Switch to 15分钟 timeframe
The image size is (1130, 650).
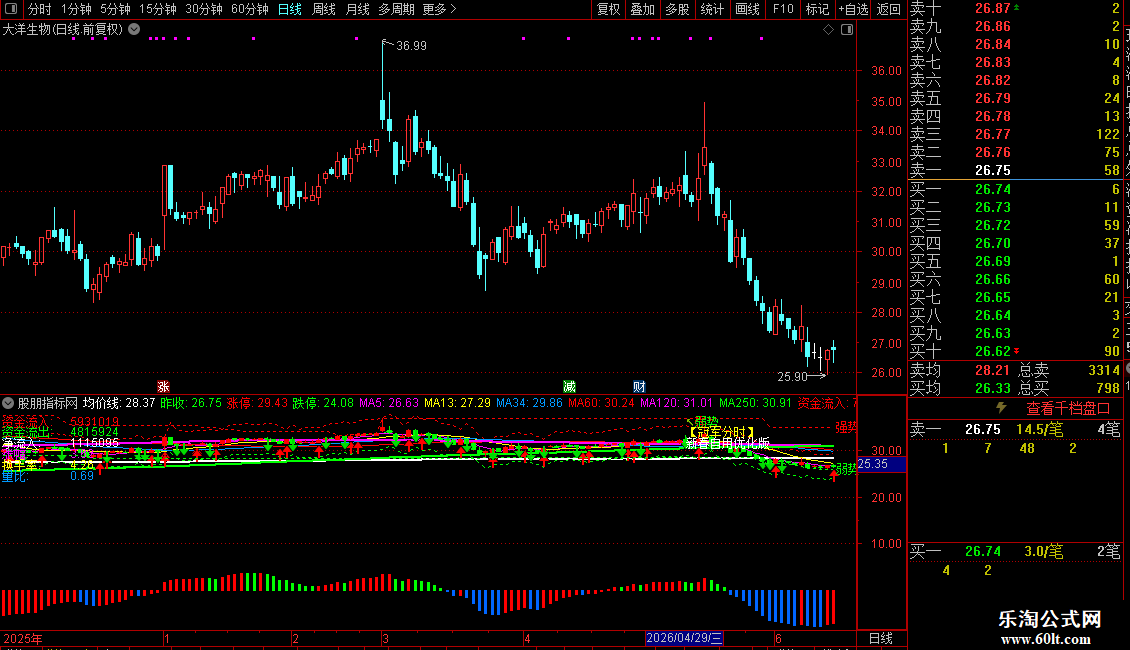point(158,9)
